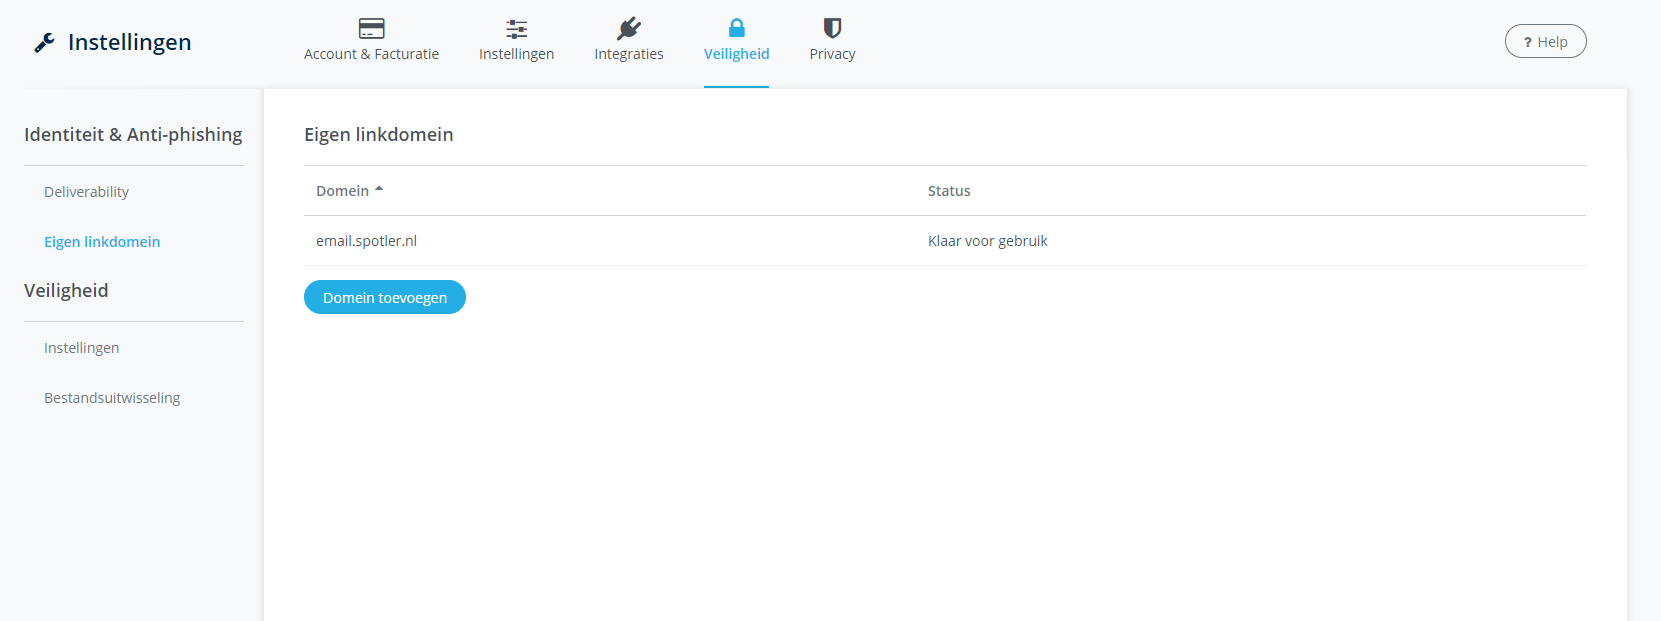Click the Klaar voor gebruik status cell
The image size is (1661, 621).
point(987,241)
